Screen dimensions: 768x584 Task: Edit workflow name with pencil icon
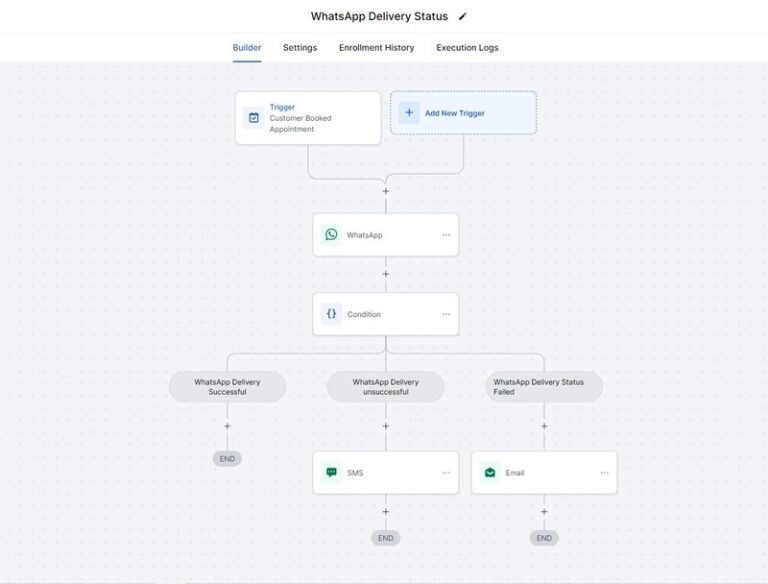point(462,17)
